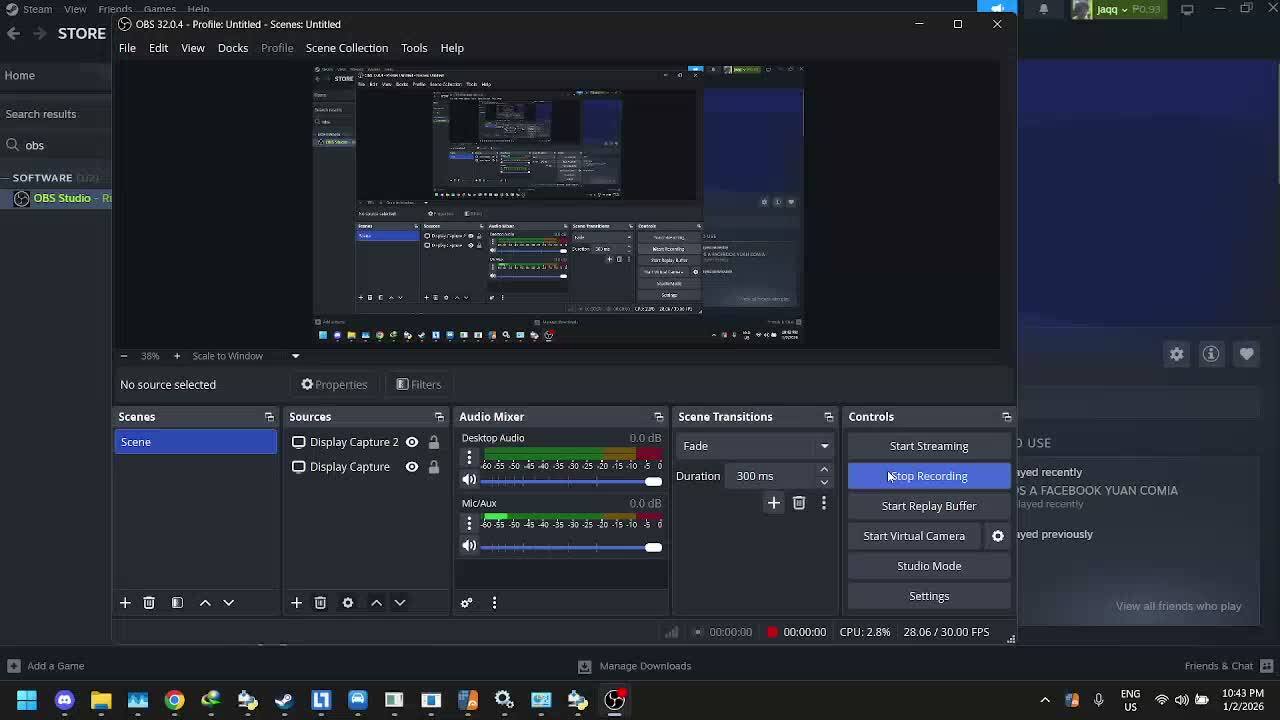The width and height of the screenshot is (1280, 720).
Task: Toggle Studio Mode
Action: click(x=929, y=566)
